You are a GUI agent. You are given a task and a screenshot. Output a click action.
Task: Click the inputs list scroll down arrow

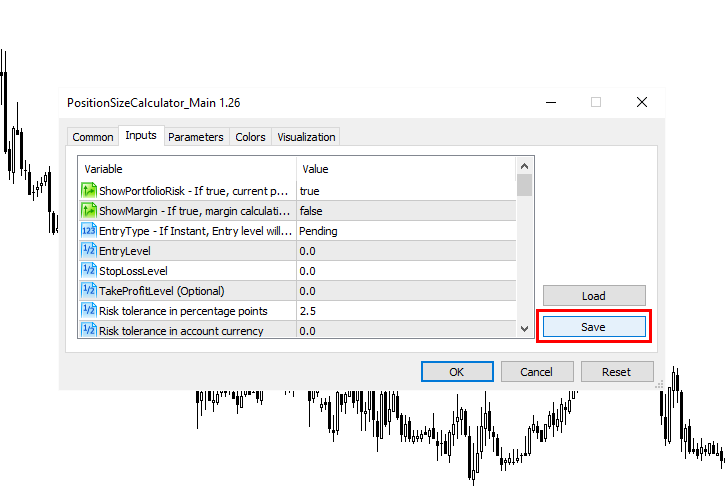point(524,329)
